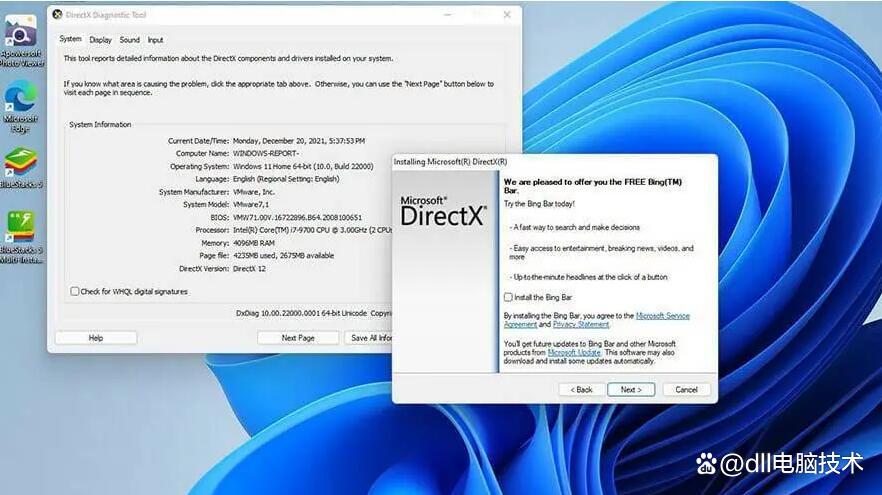
Task: Click DirectX Diagnostic Tool title bar icon
Action: pyautogui.click(x=57, y=15)
